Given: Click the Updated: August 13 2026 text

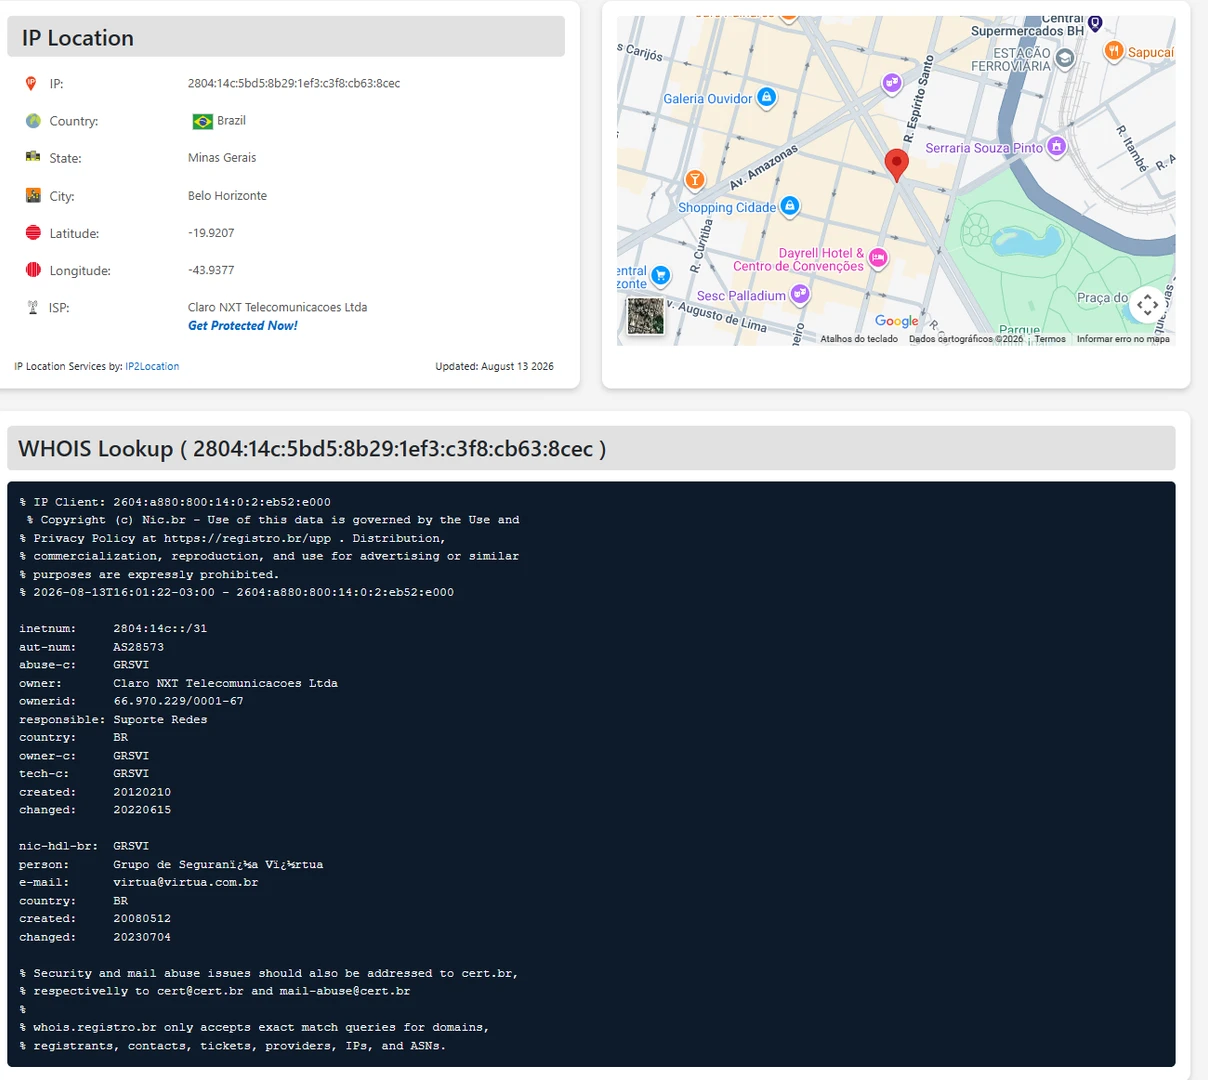Looking at the screenshot, I should pyautogui.click(x=494, y=367).
